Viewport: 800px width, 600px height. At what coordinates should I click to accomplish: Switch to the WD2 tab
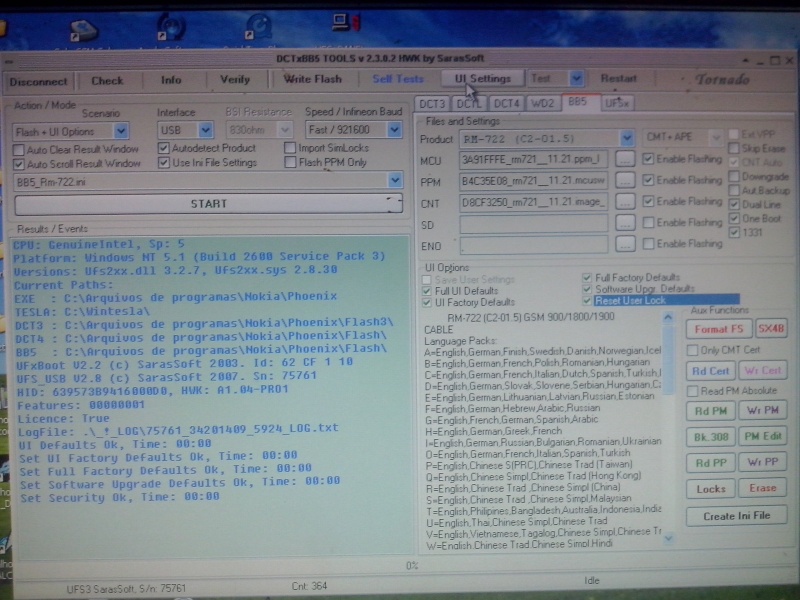[x=542, y=104]
